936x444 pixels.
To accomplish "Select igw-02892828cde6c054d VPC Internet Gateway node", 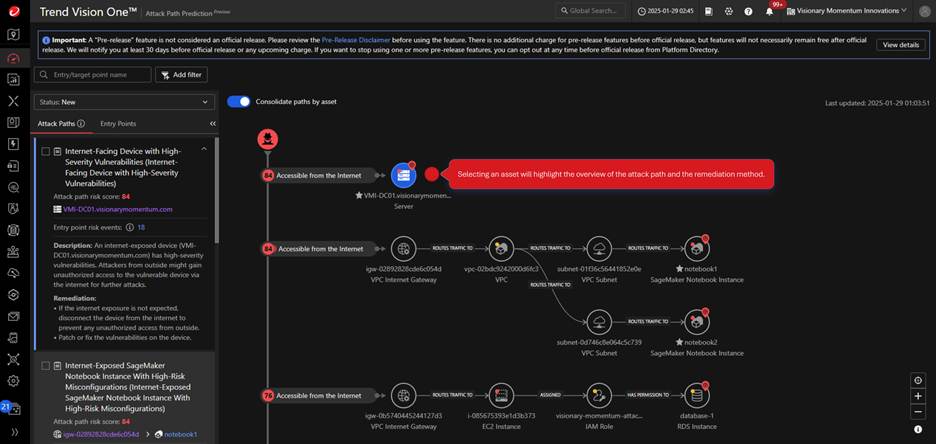I will pyautogui.click(x=404, y=248).
